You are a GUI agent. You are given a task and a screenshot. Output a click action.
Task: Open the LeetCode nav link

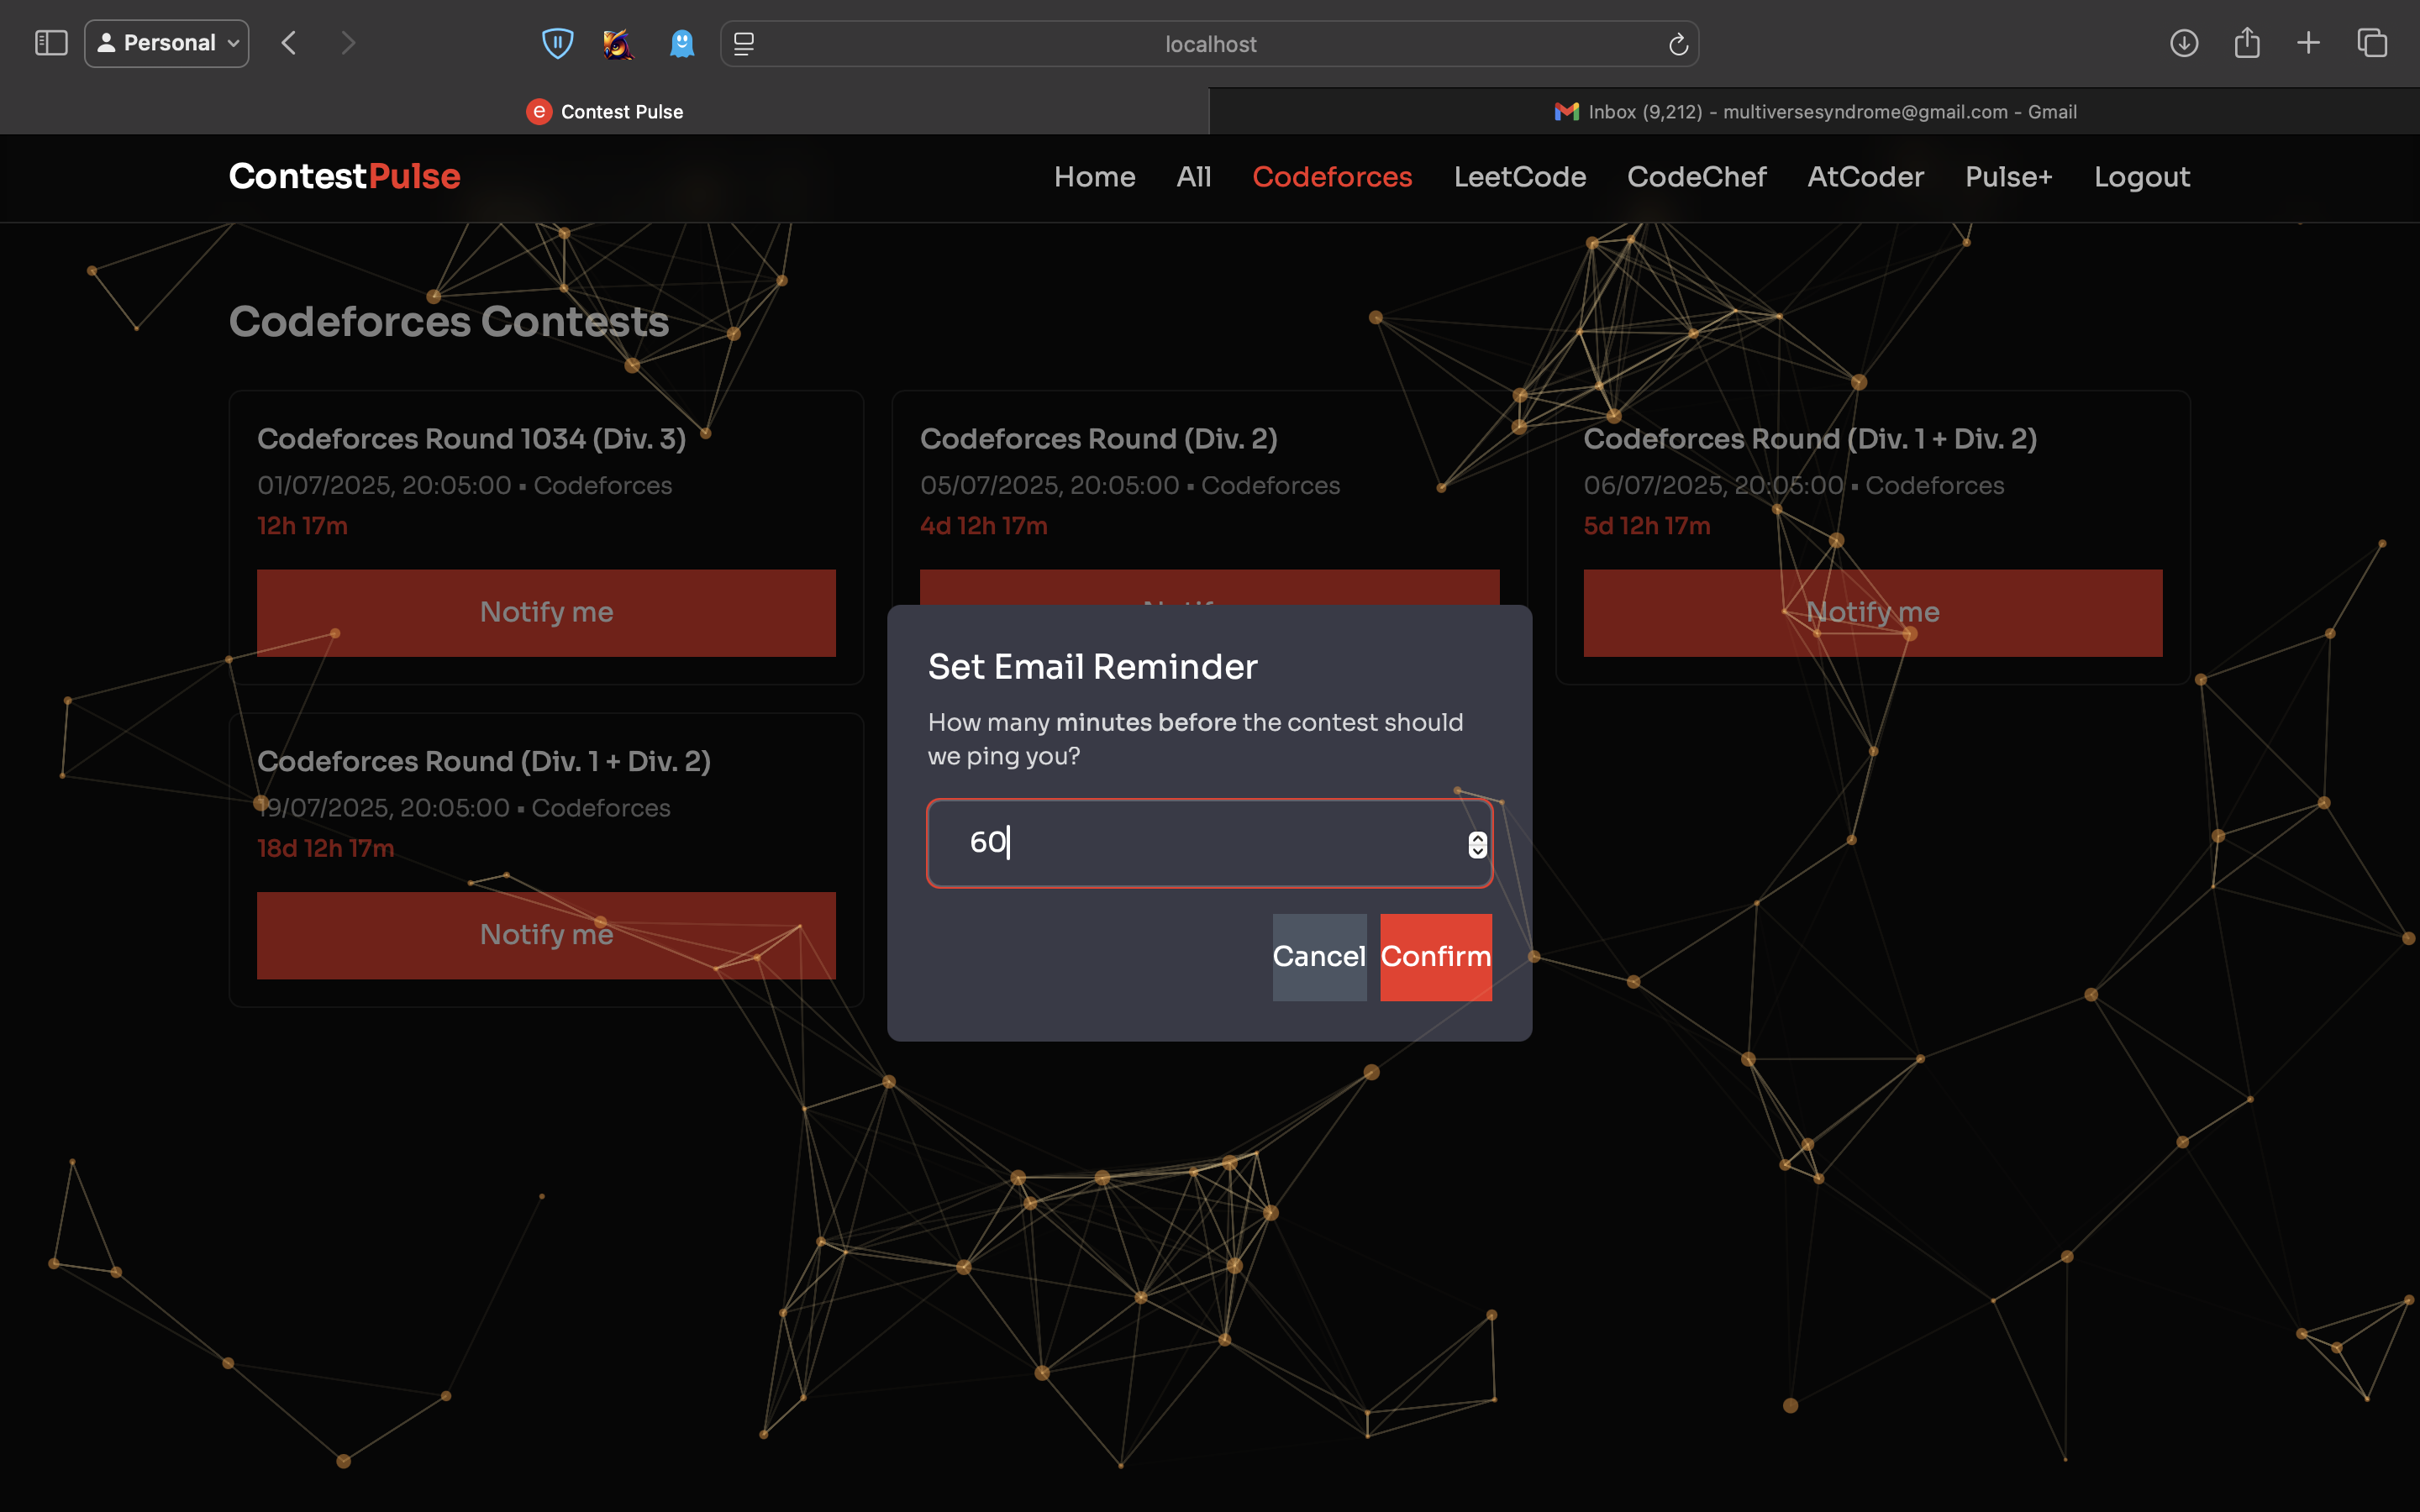[1519, 177]
